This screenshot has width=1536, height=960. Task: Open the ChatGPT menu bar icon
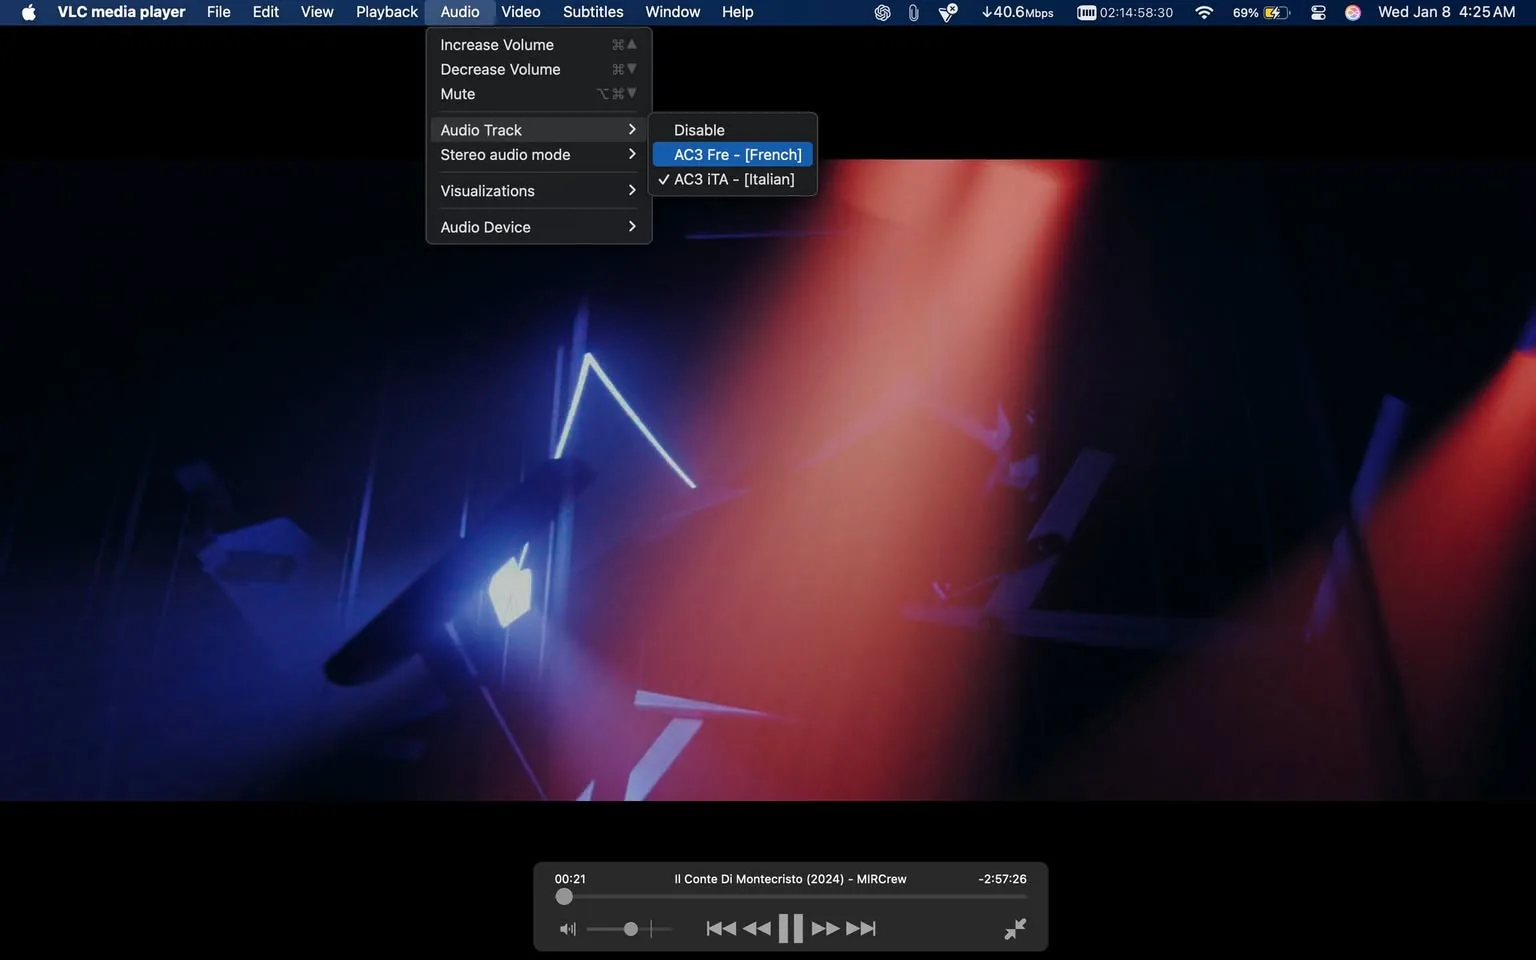(881, 12)
